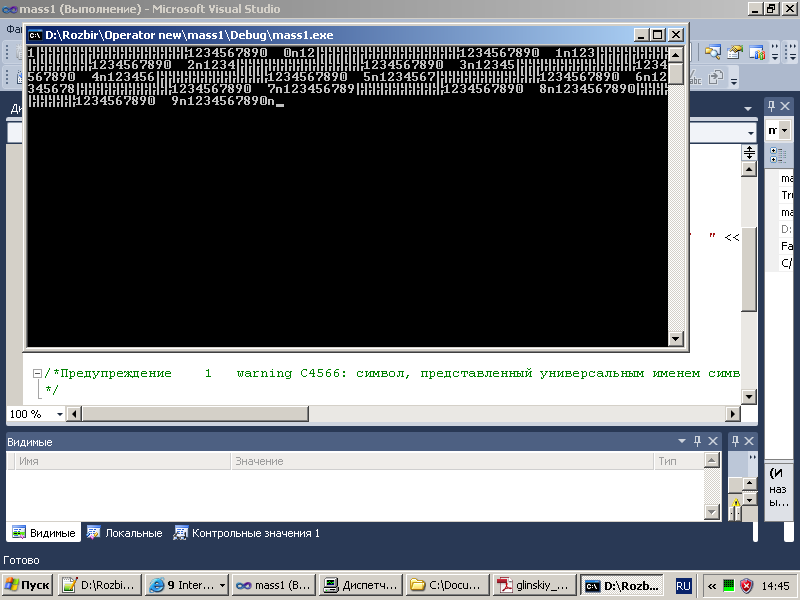
Task: Click the Пуск start button
Action: 28,585
